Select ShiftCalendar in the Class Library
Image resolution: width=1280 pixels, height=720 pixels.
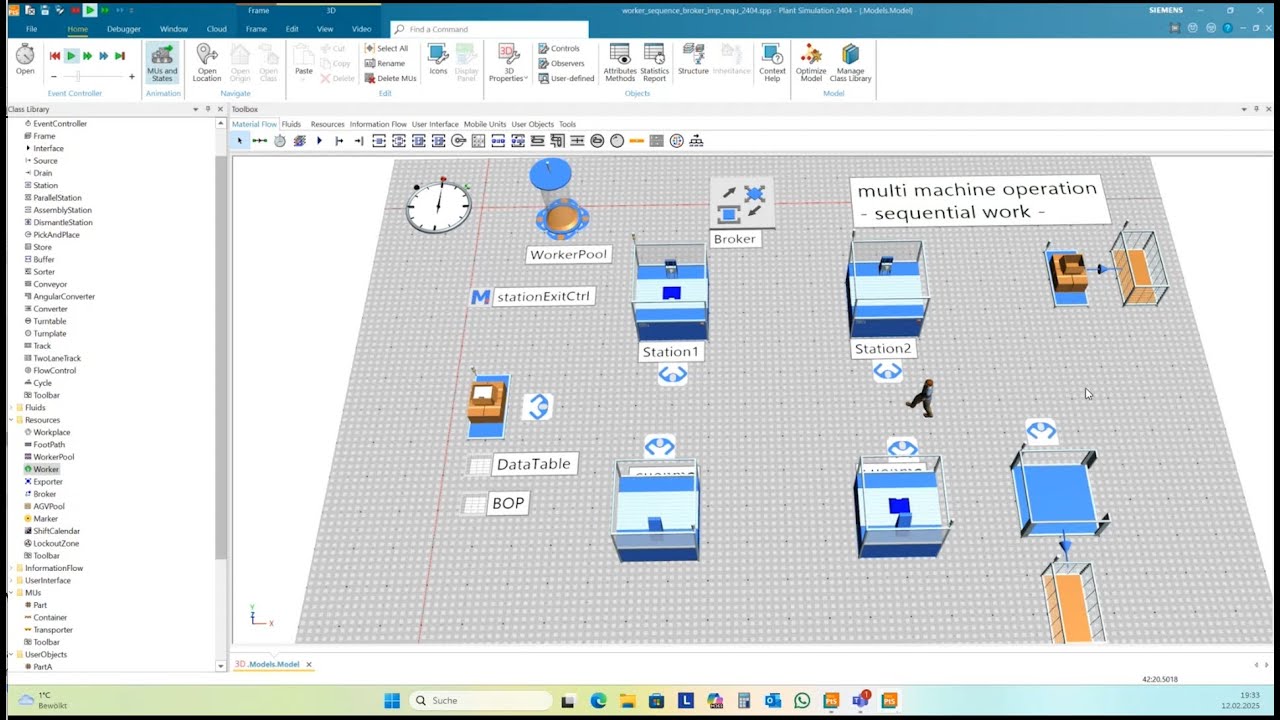pos(56,531)
